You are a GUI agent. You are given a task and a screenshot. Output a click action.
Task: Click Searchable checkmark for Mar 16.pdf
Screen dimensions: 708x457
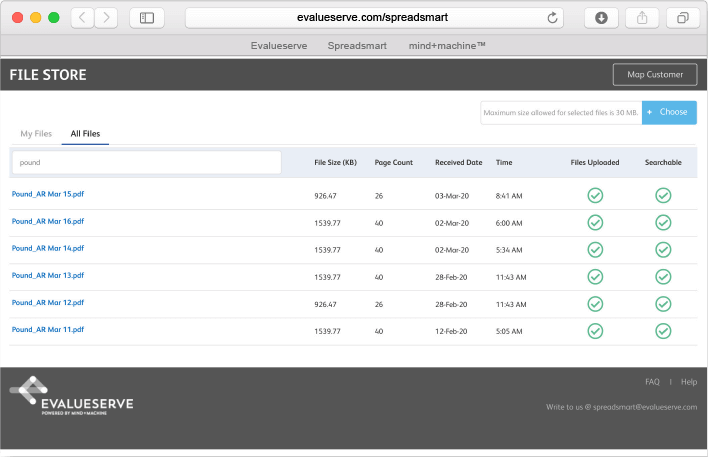pyautogui.click(x=663, y=223)
